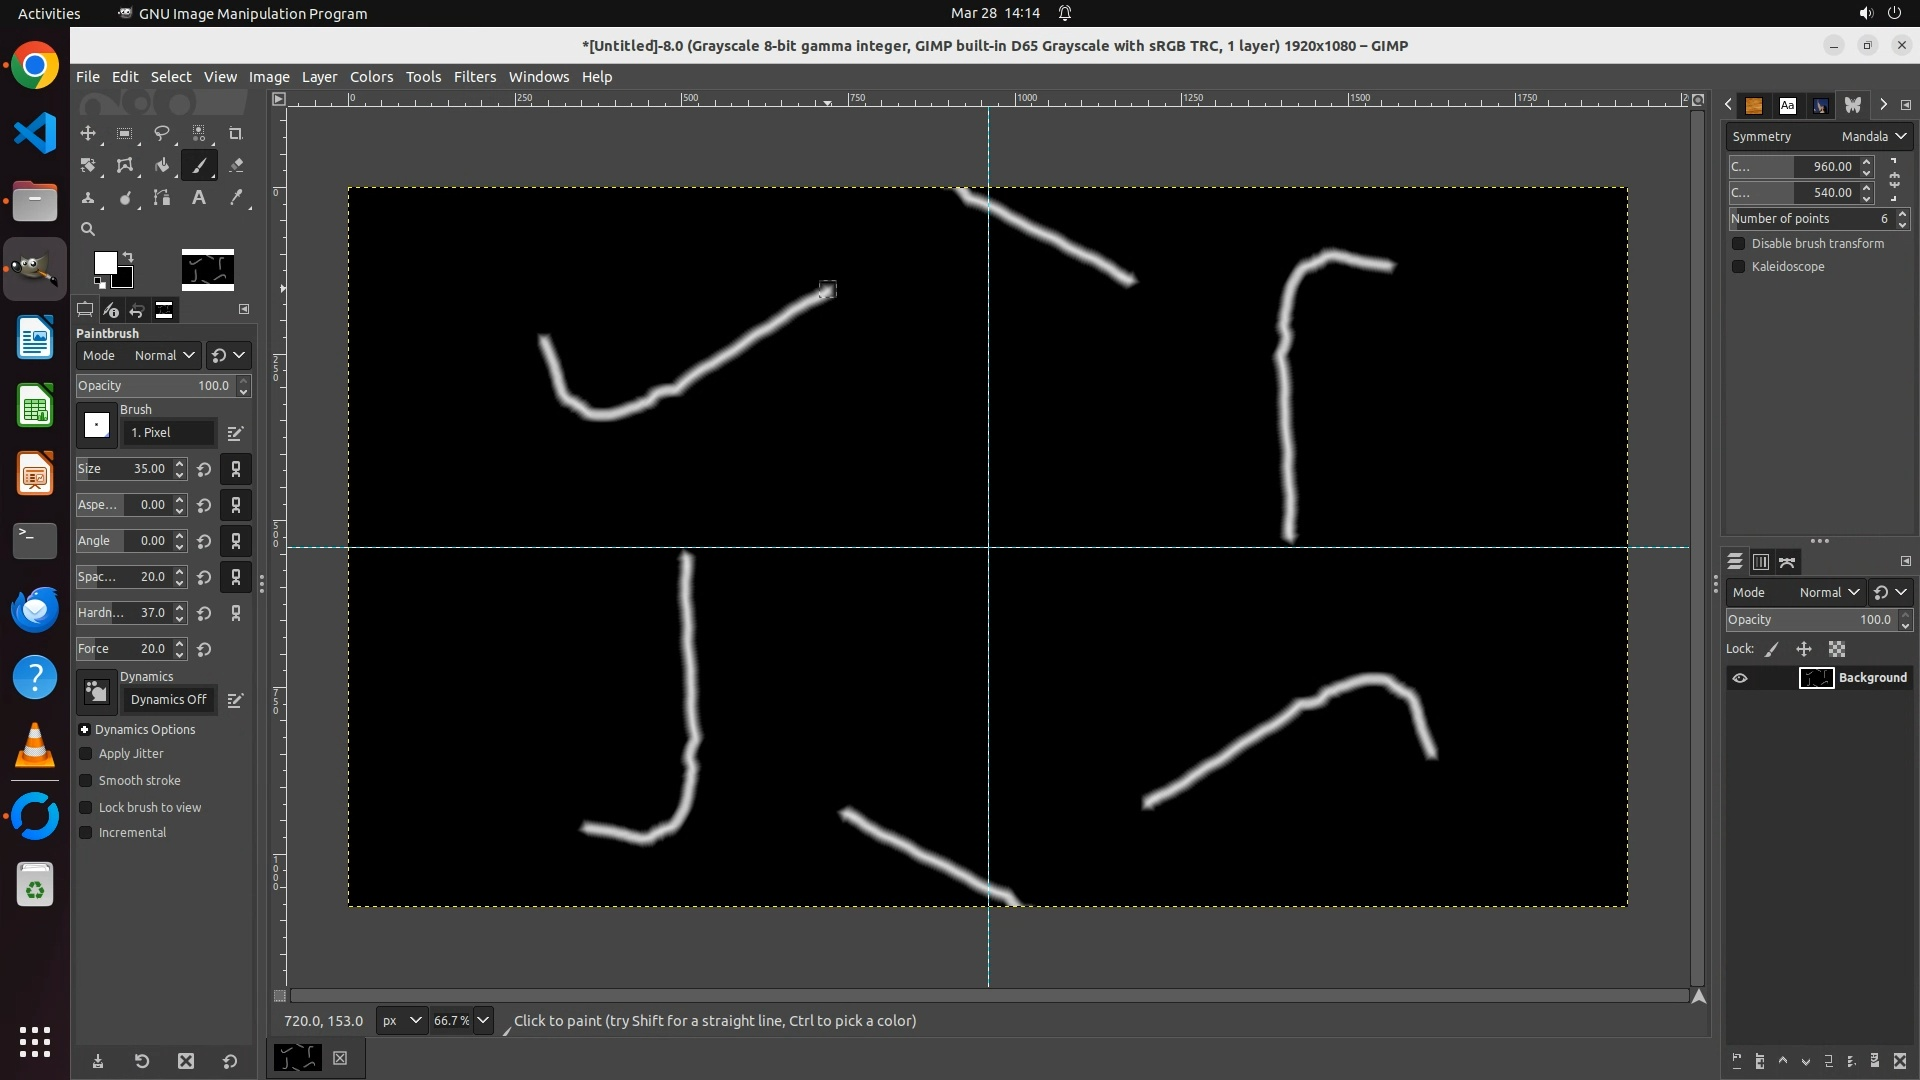Image resolution: width=1920 pixels, height=1080 pixels.
Task: Open the Symmetry type Mandala dropdown
Action: pos(1873,137)
